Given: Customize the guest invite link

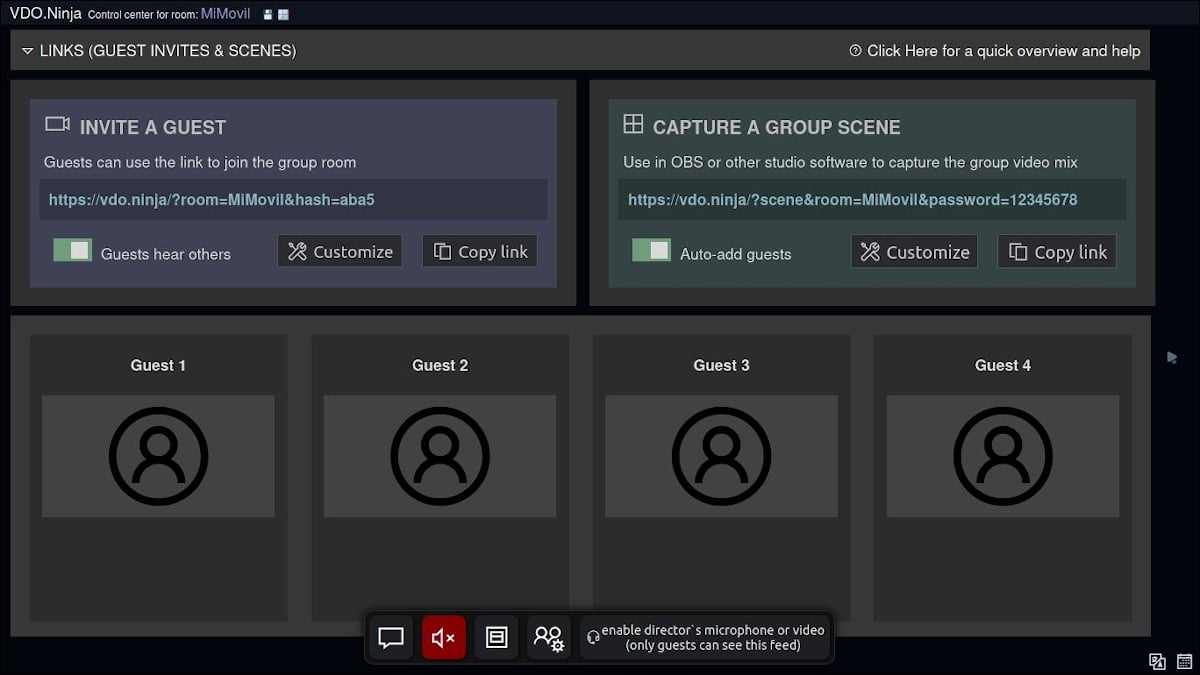Looking at the screenshot, I should [339, 250].
